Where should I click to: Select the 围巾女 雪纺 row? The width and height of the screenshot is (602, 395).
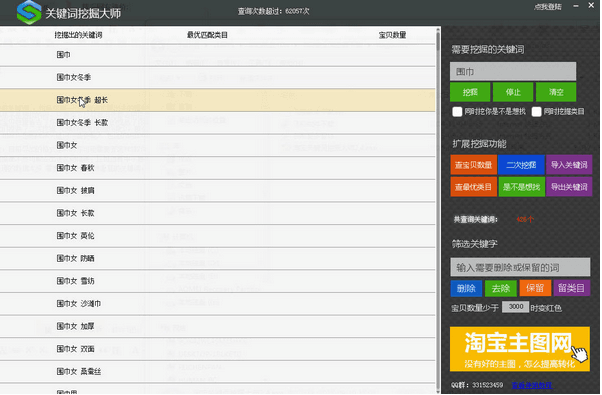click(x=218, y=281)
